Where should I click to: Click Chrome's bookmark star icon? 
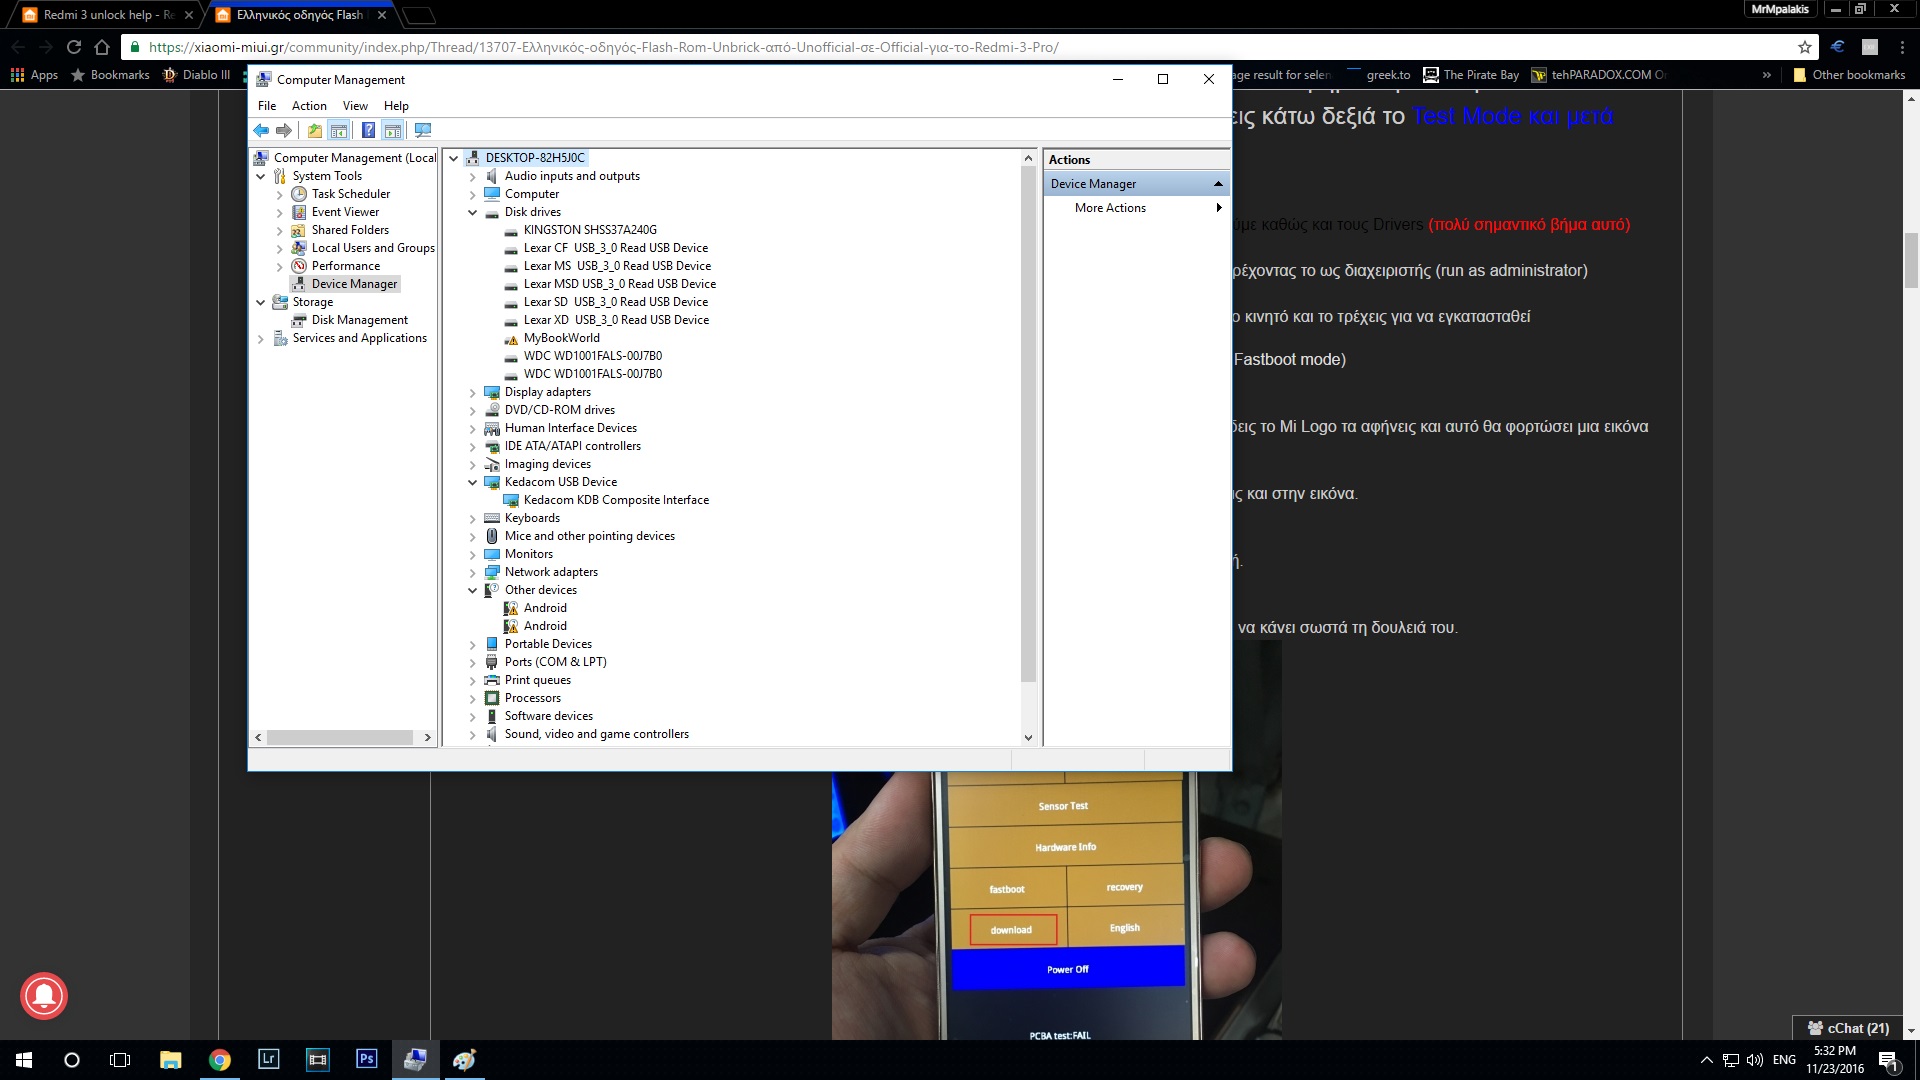coord(1804,47)
